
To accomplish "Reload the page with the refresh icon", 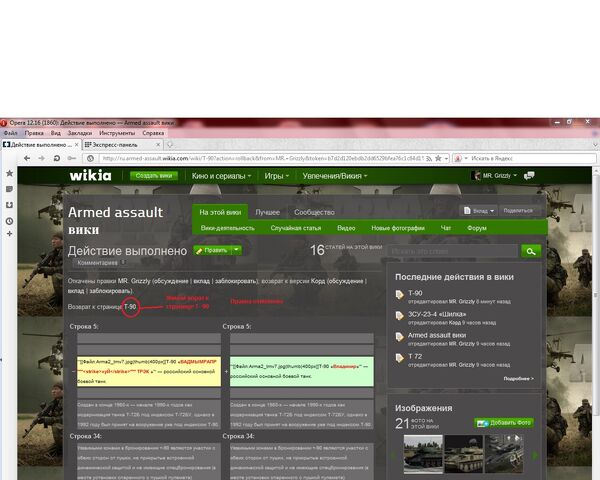I will [x=57, y=158].
